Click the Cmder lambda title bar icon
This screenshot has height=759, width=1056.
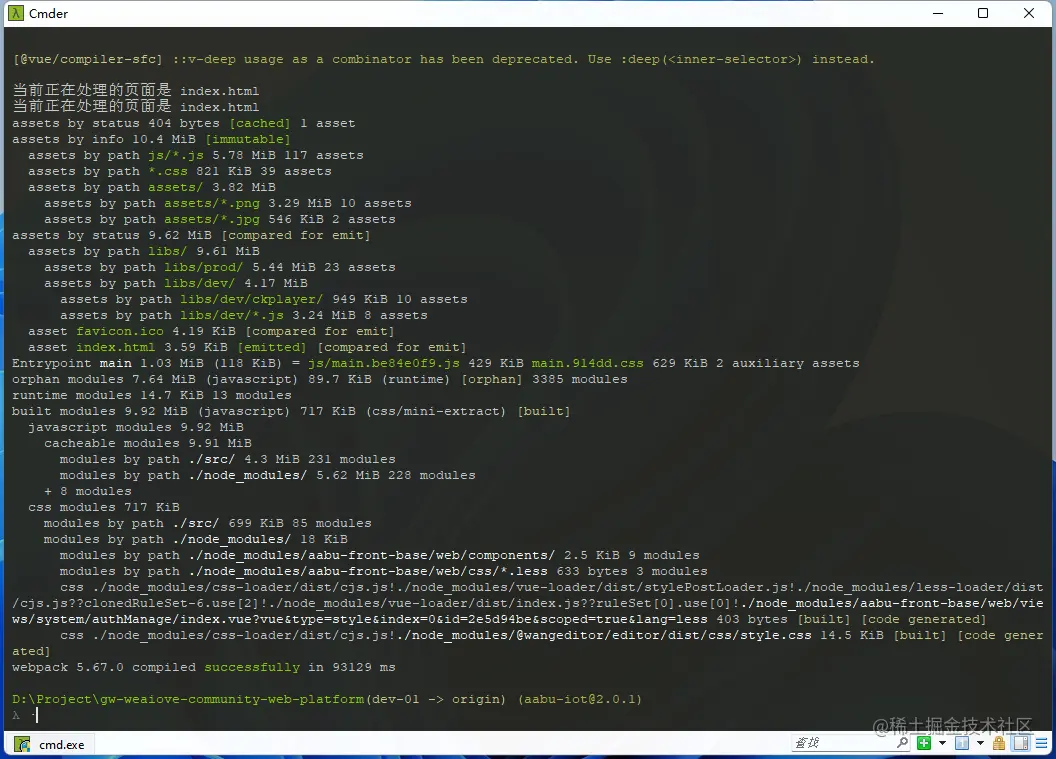pos(15,13)
